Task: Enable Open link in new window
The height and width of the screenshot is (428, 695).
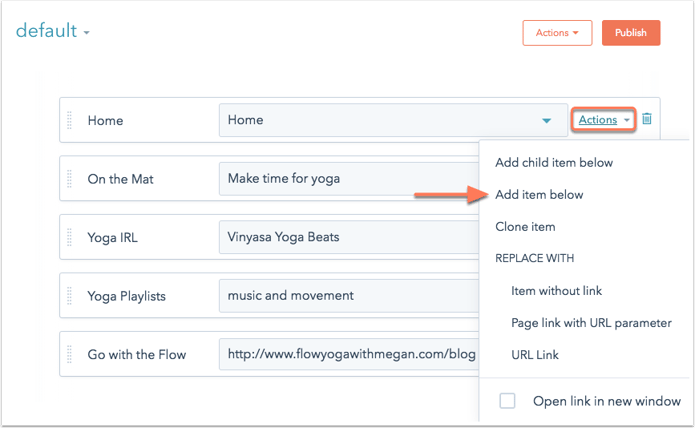Action: 507,401
